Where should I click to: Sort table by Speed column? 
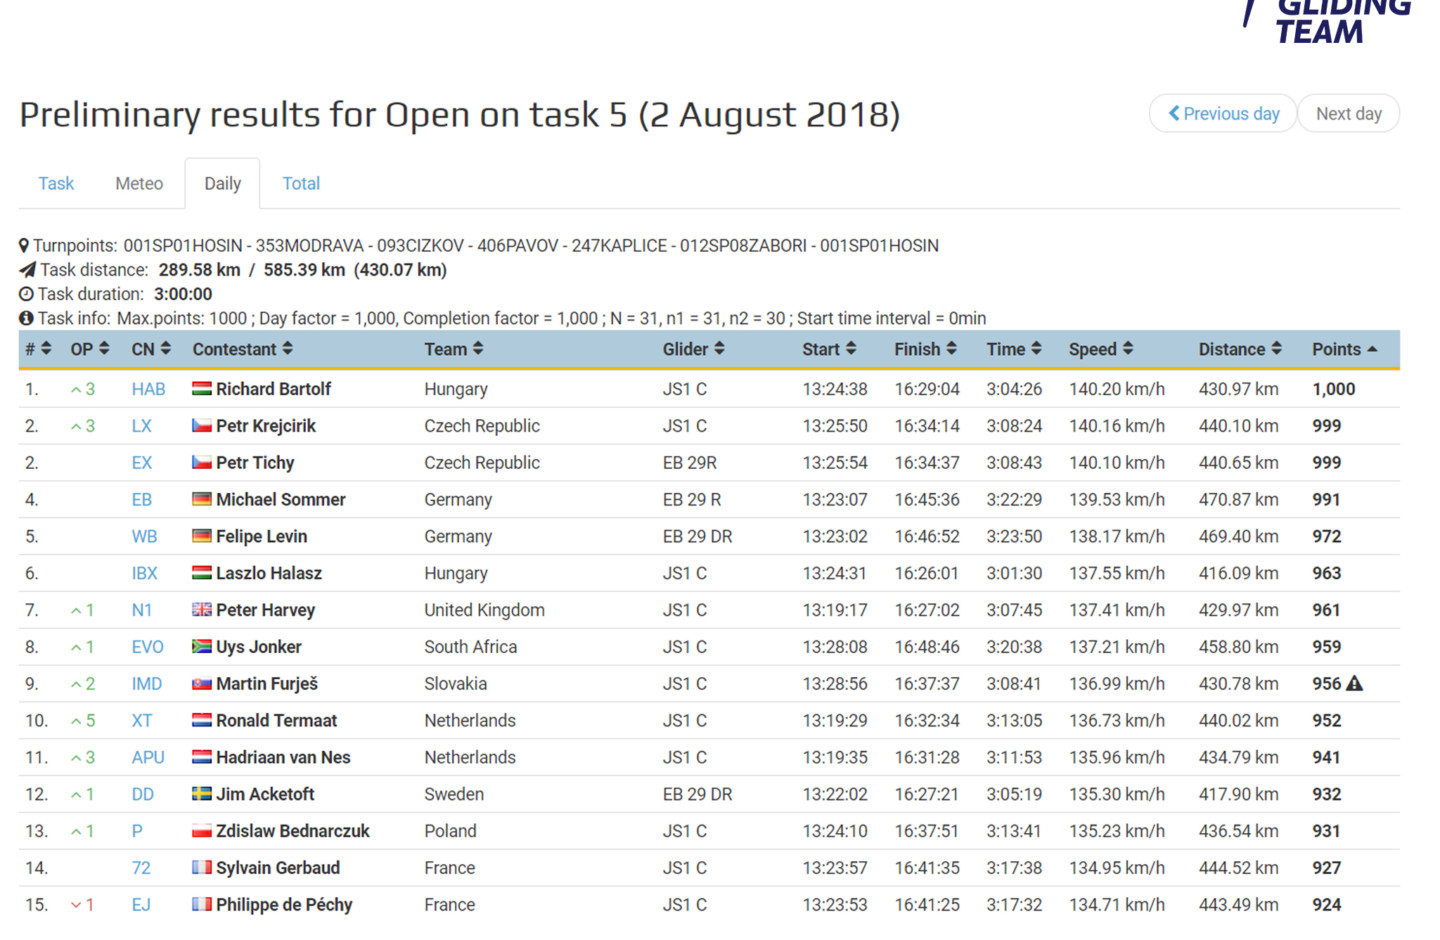pos(1100,349)
